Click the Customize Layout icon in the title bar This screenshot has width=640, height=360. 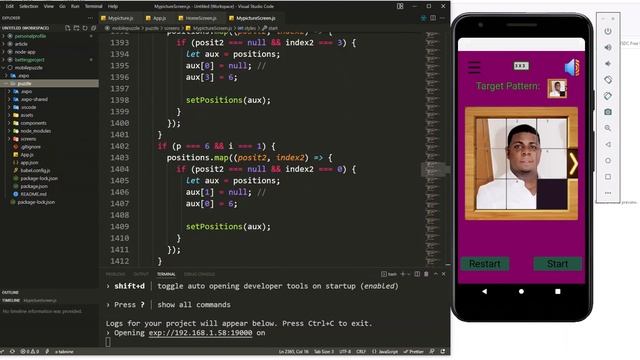pyautogui.click(x=400, y=6)
